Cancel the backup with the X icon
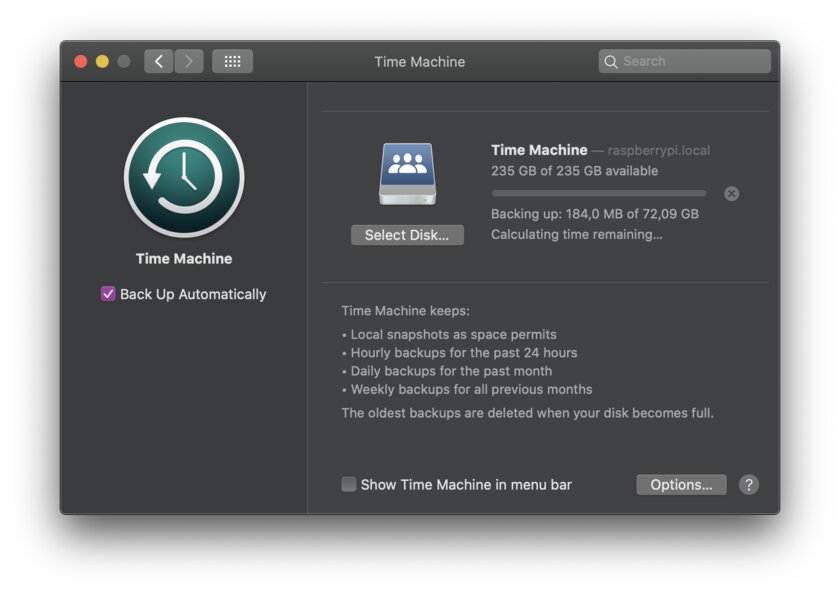 click(x=731, y=194)
